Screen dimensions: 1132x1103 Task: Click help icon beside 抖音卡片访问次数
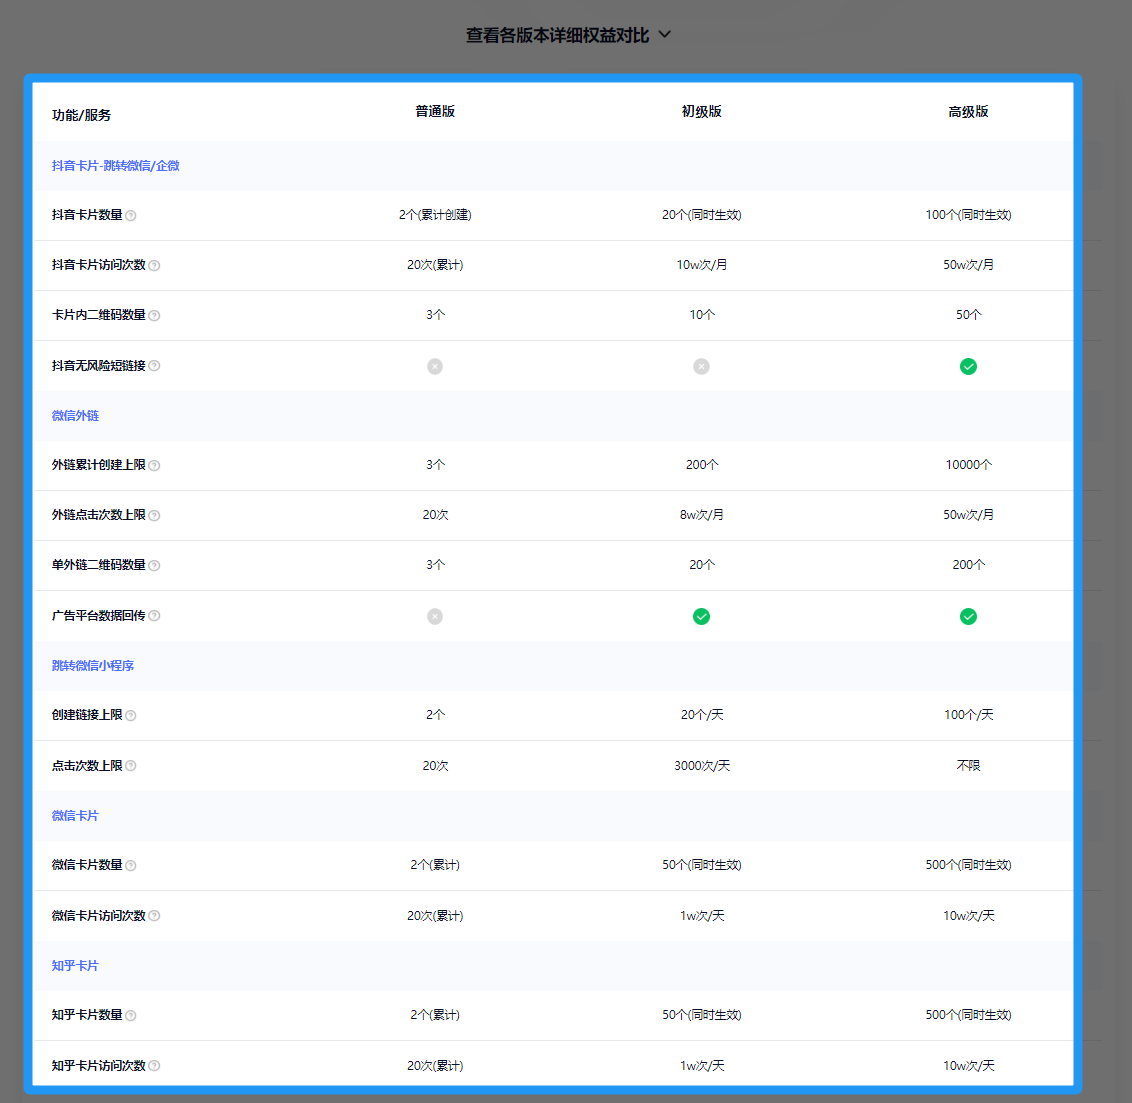click(x=154, y=266)
